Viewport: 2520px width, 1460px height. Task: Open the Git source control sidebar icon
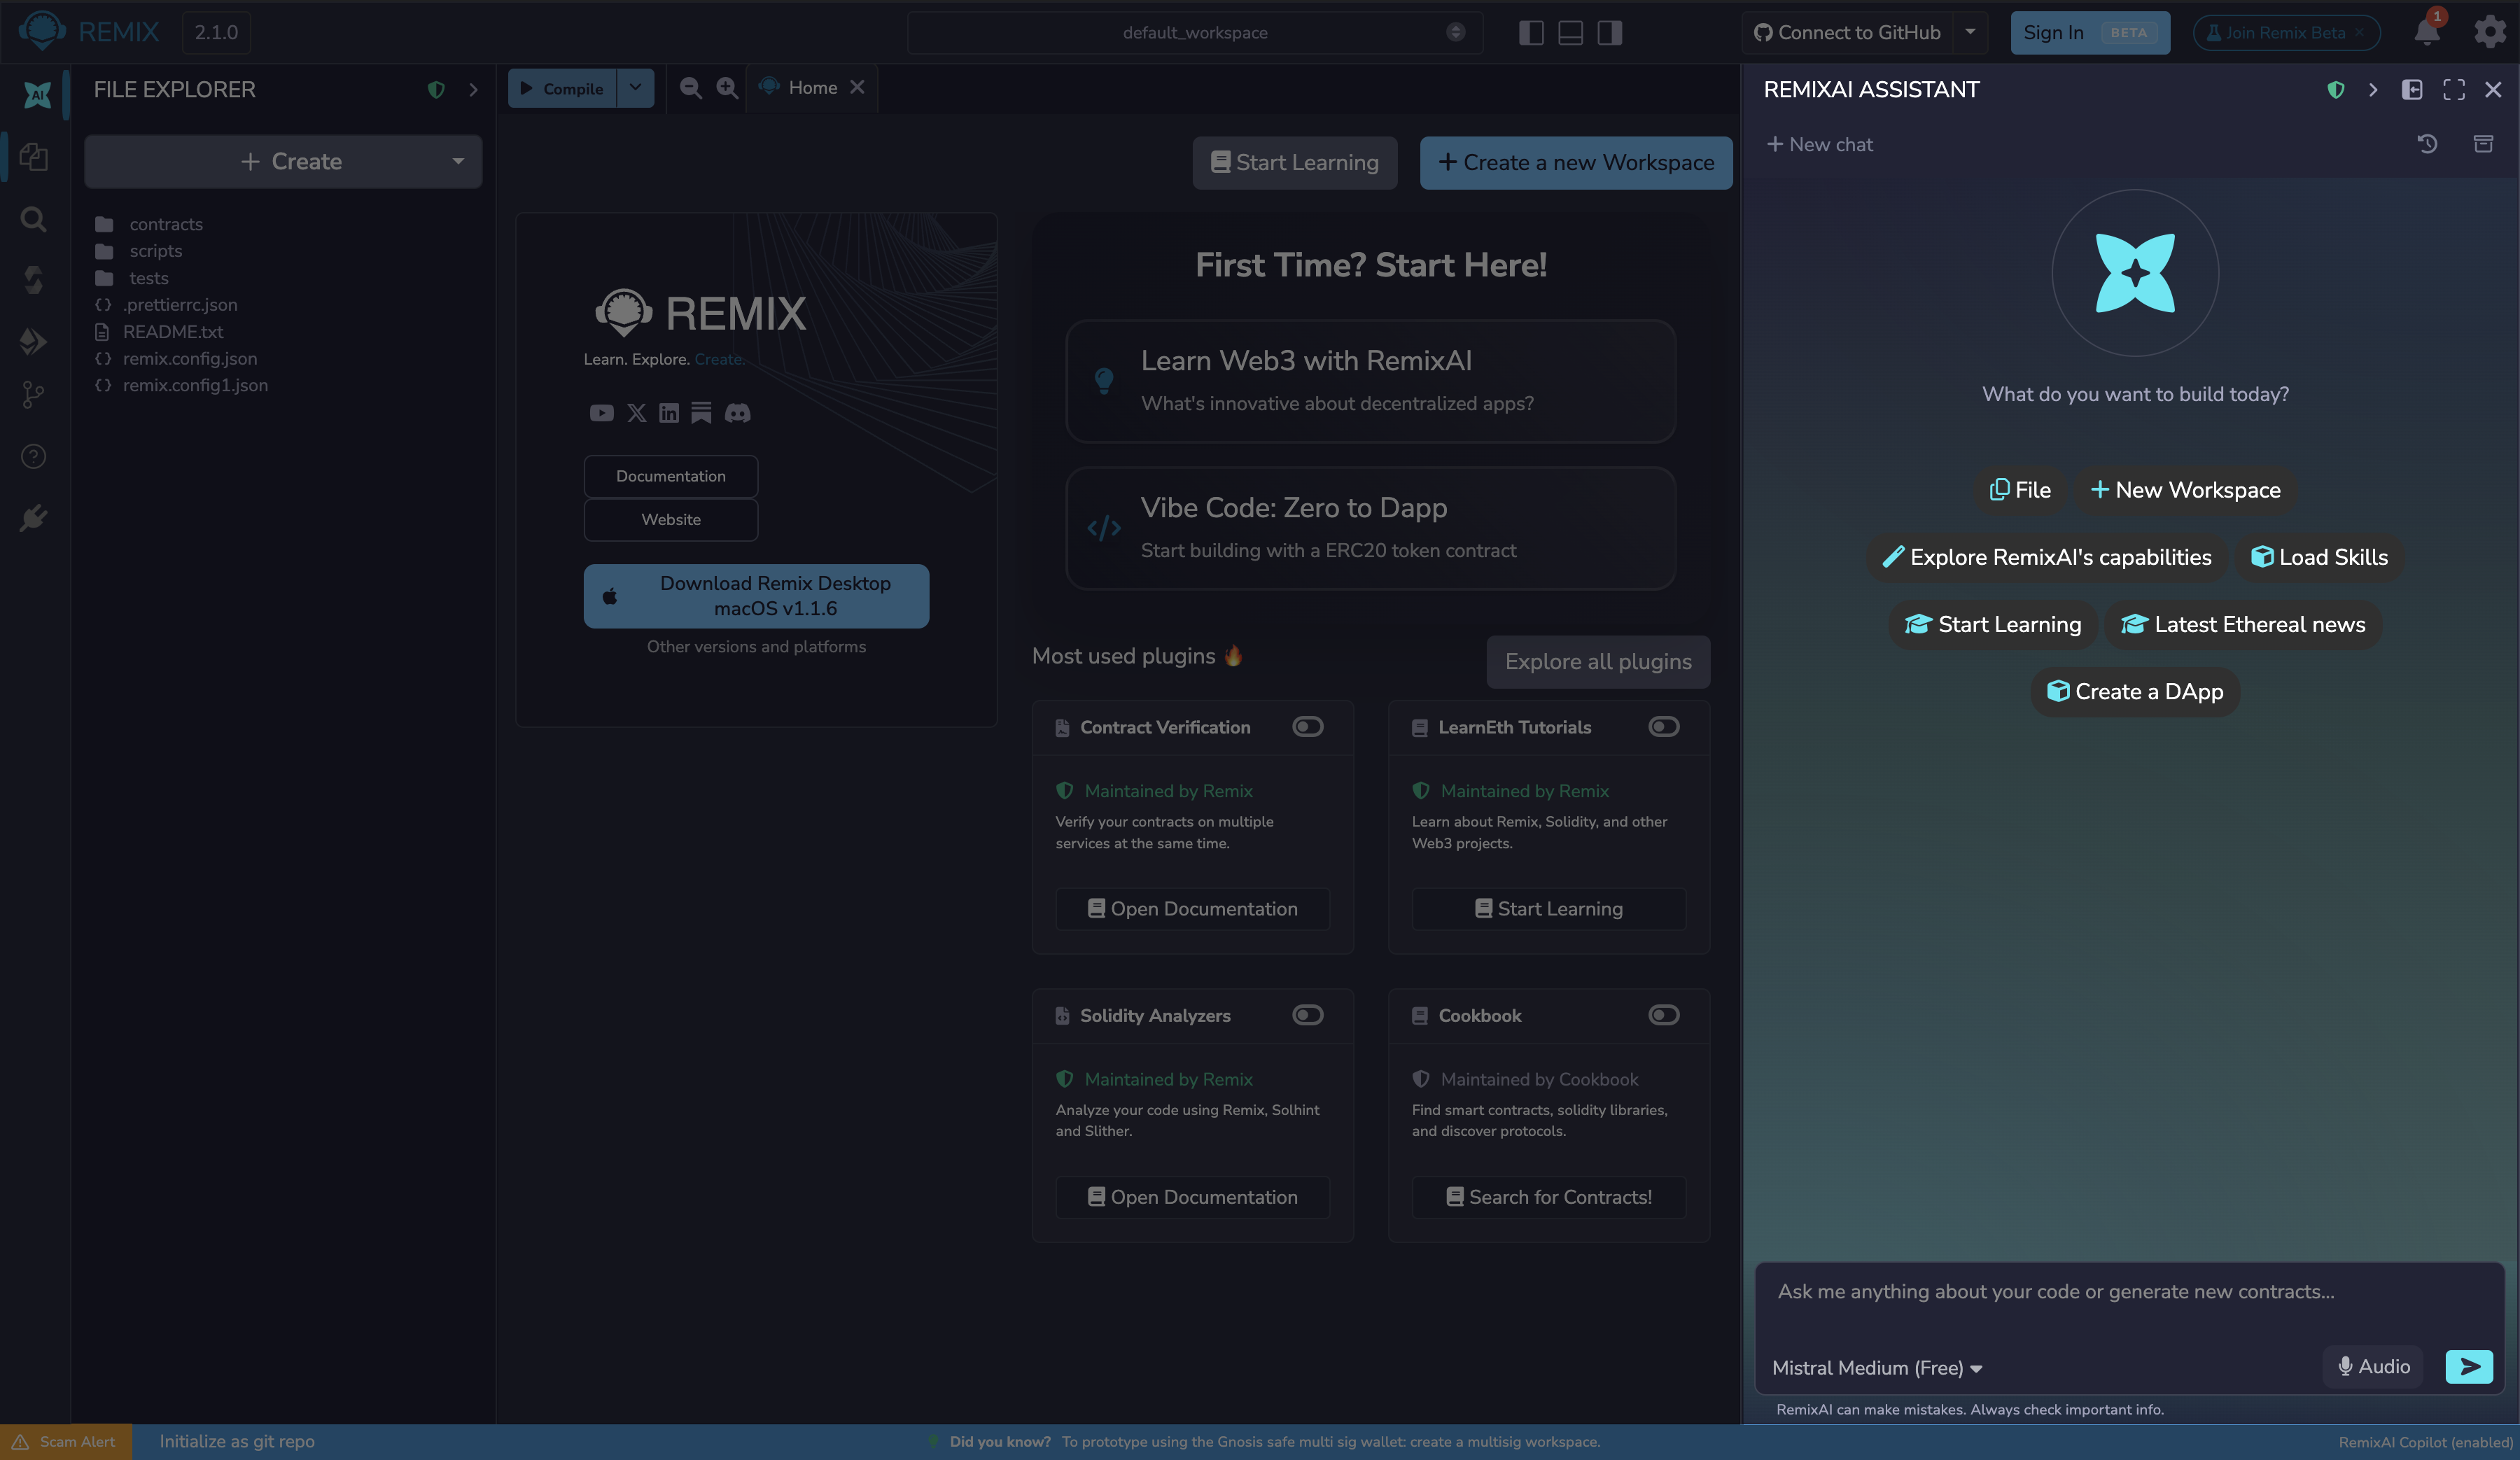coord(34,396)
